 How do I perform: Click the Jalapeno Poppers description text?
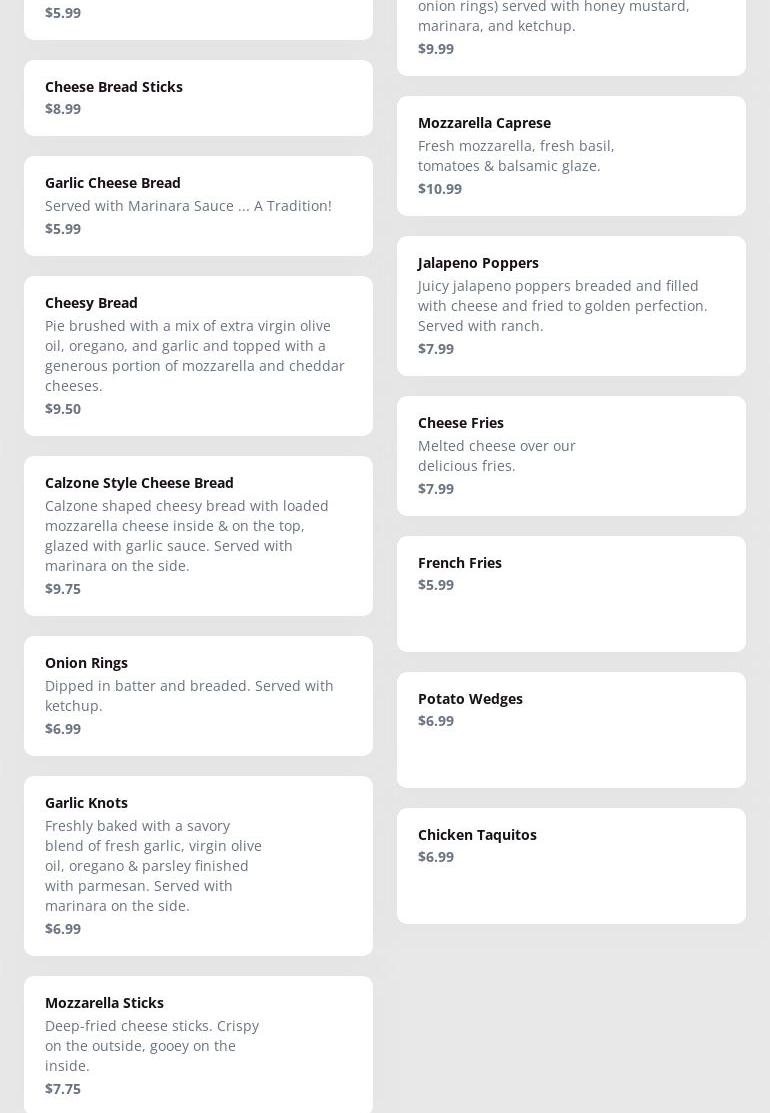coord(562,305)
